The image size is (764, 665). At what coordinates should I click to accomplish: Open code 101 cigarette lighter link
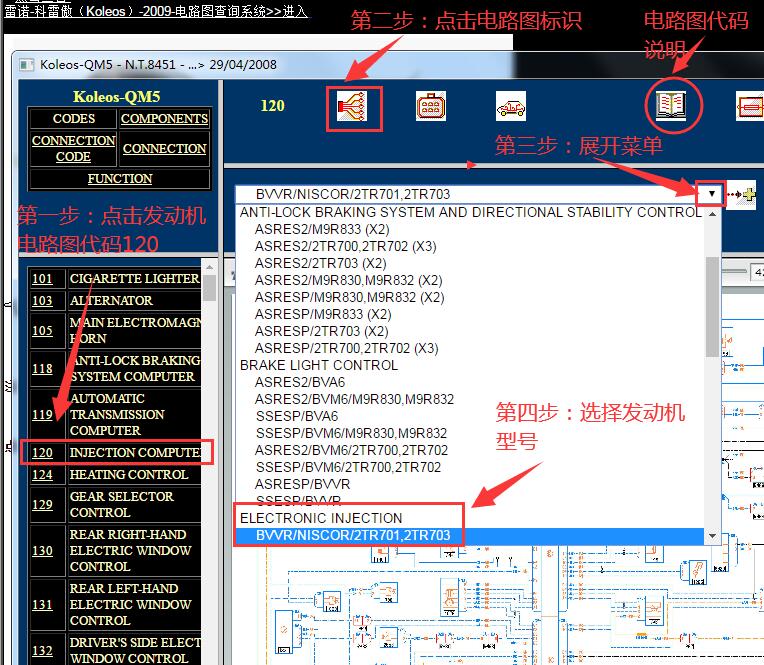[42, 279]
